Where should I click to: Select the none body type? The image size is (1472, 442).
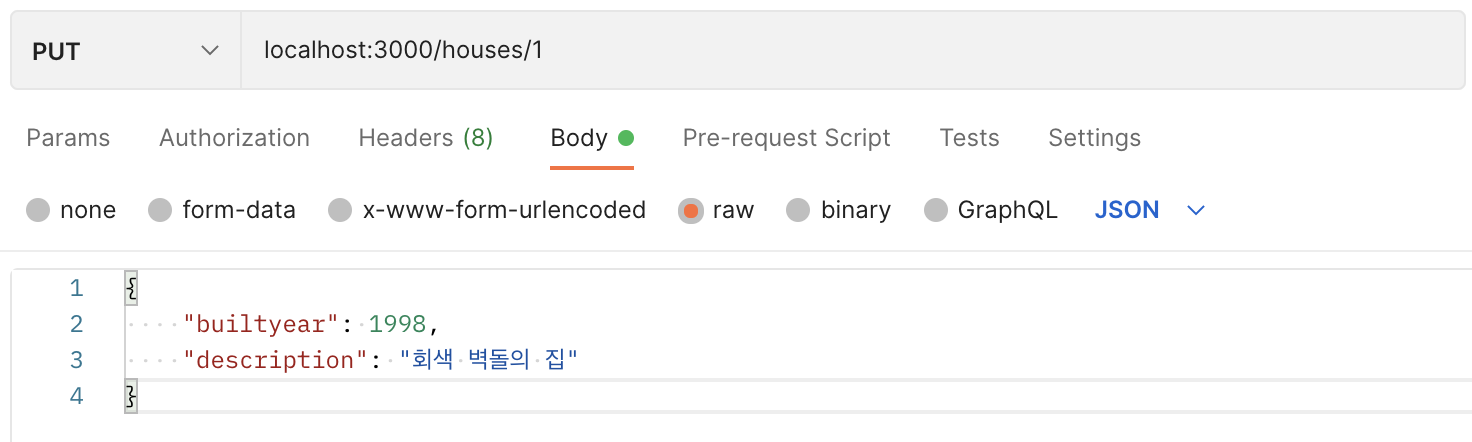pyautogui.click(x=38, y=211)
